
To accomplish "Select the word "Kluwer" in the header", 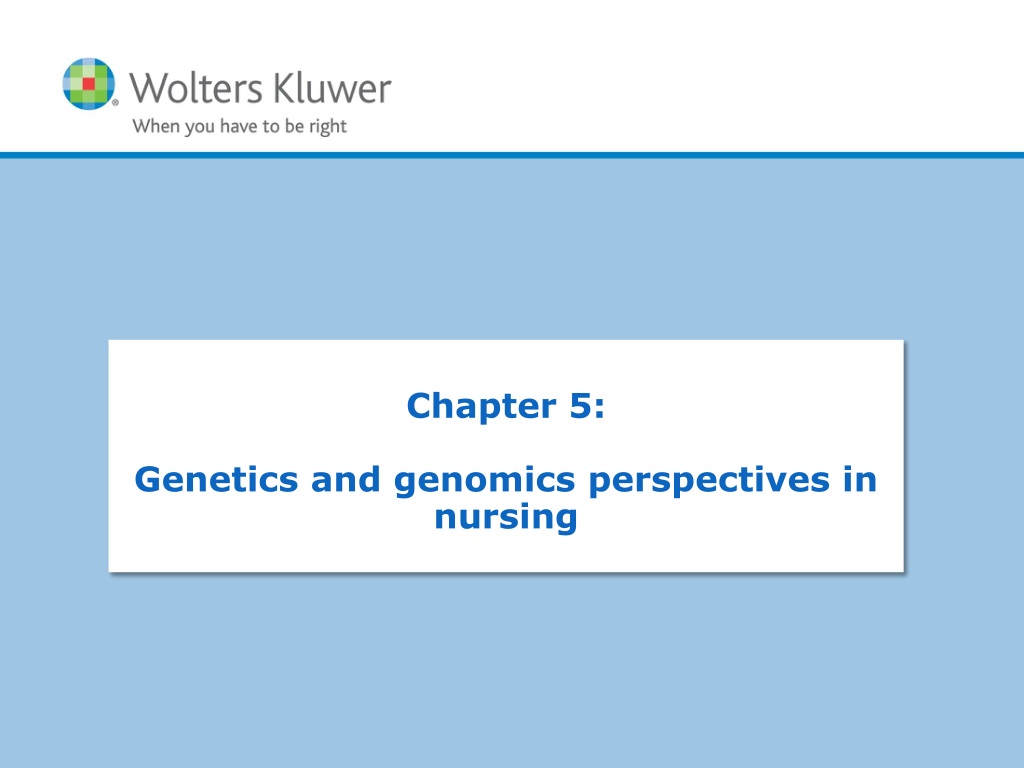I will [332, 88].
